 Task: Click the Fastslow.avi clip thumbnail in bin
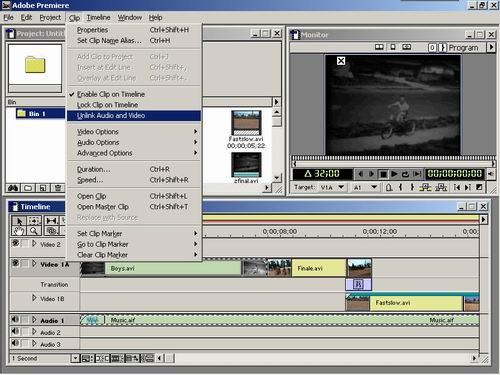coord(246,123)
